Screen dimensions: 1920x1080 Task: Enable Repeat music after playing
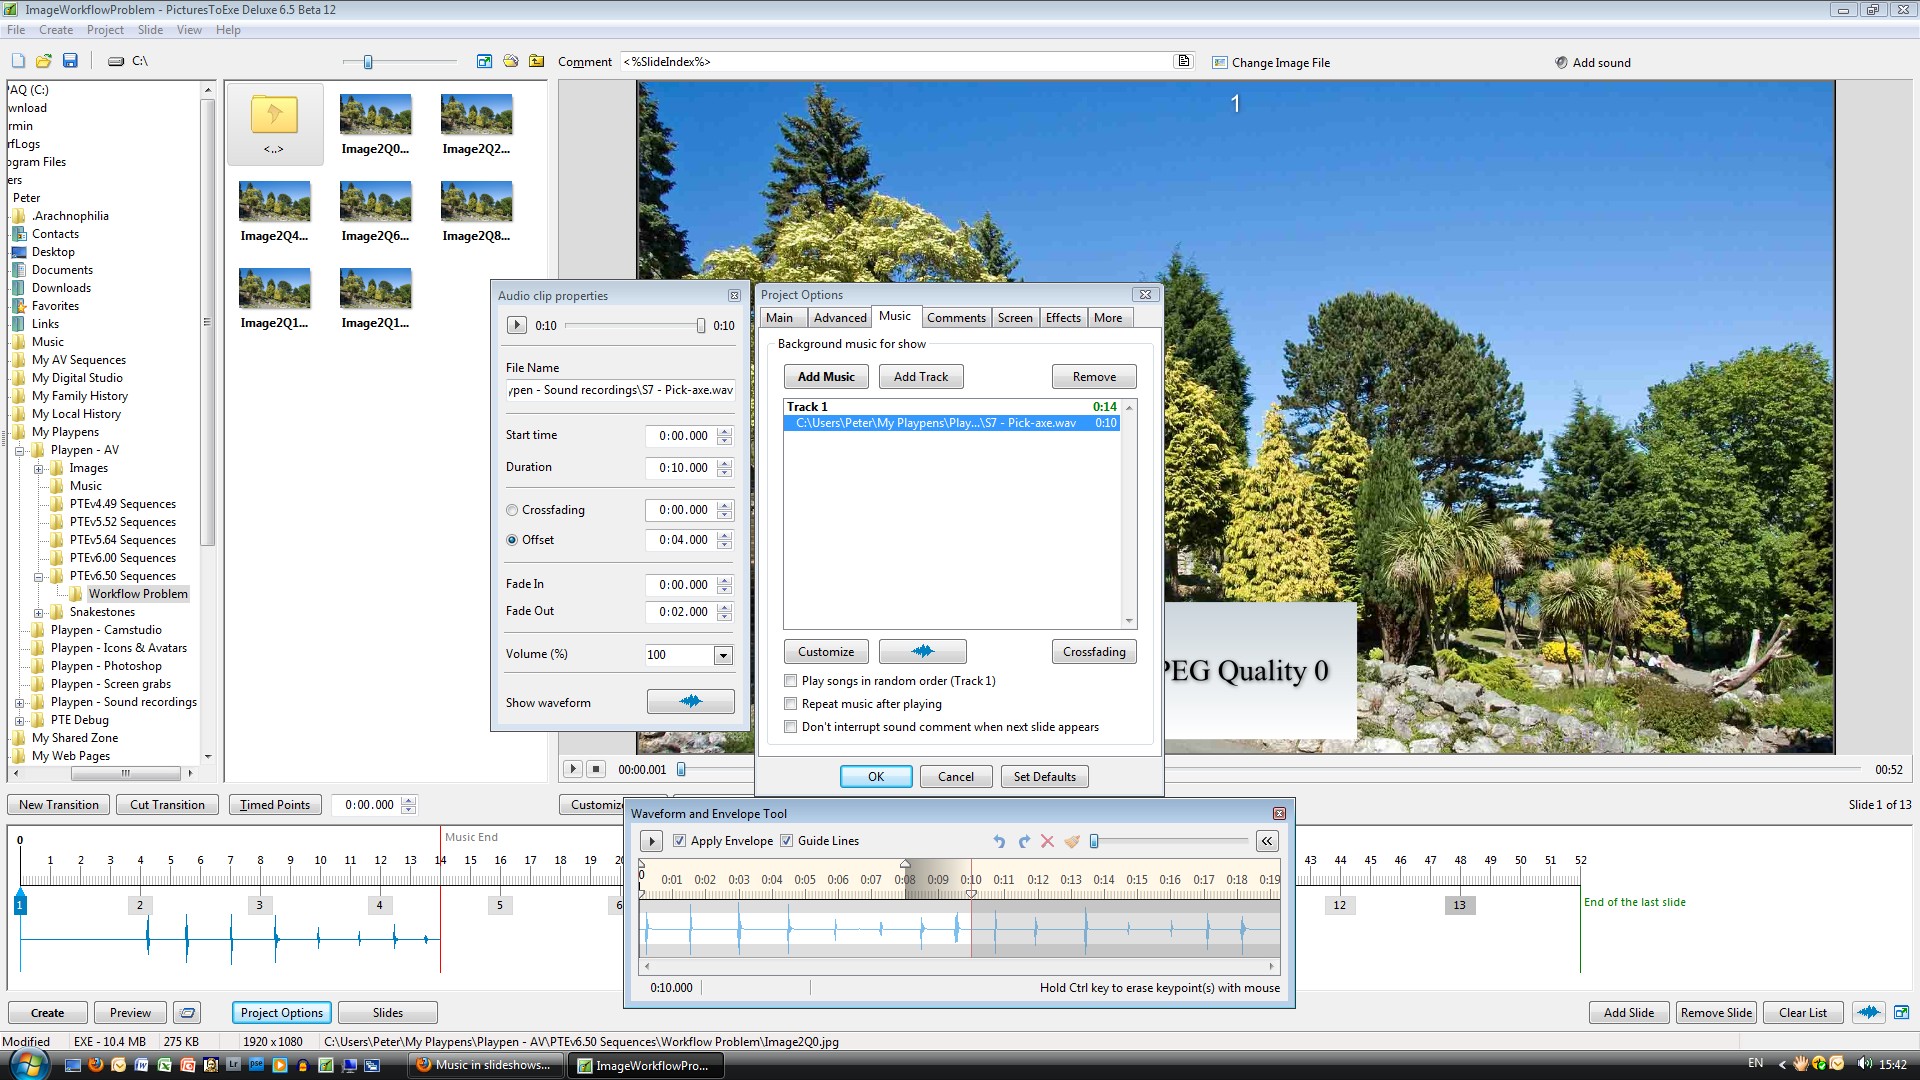tap(791, 704)
